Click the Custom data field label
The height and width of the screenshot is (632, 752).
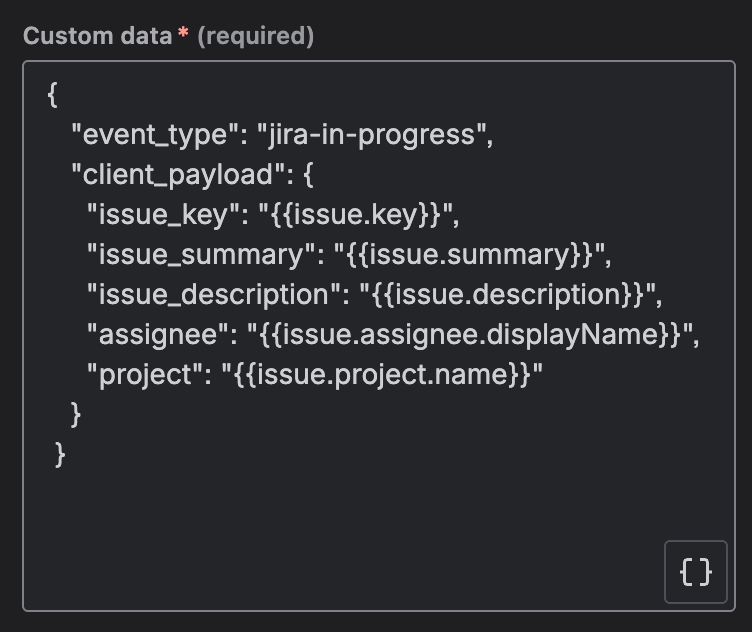click(97, 37)
